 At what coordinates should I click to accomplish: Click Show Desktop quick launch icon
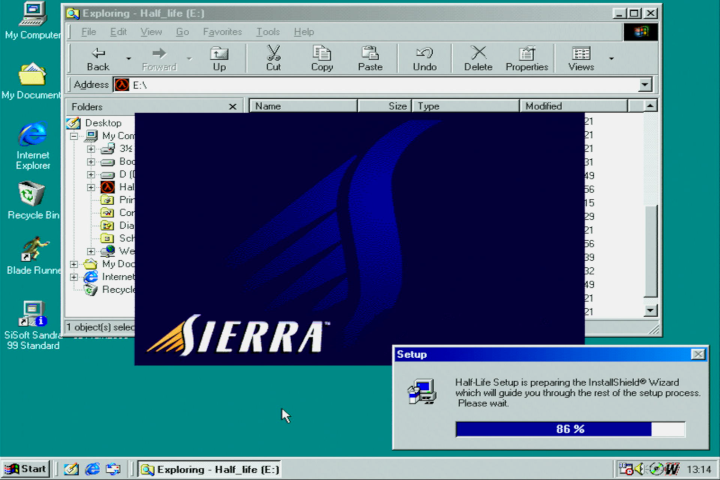[x=71, y=469]
